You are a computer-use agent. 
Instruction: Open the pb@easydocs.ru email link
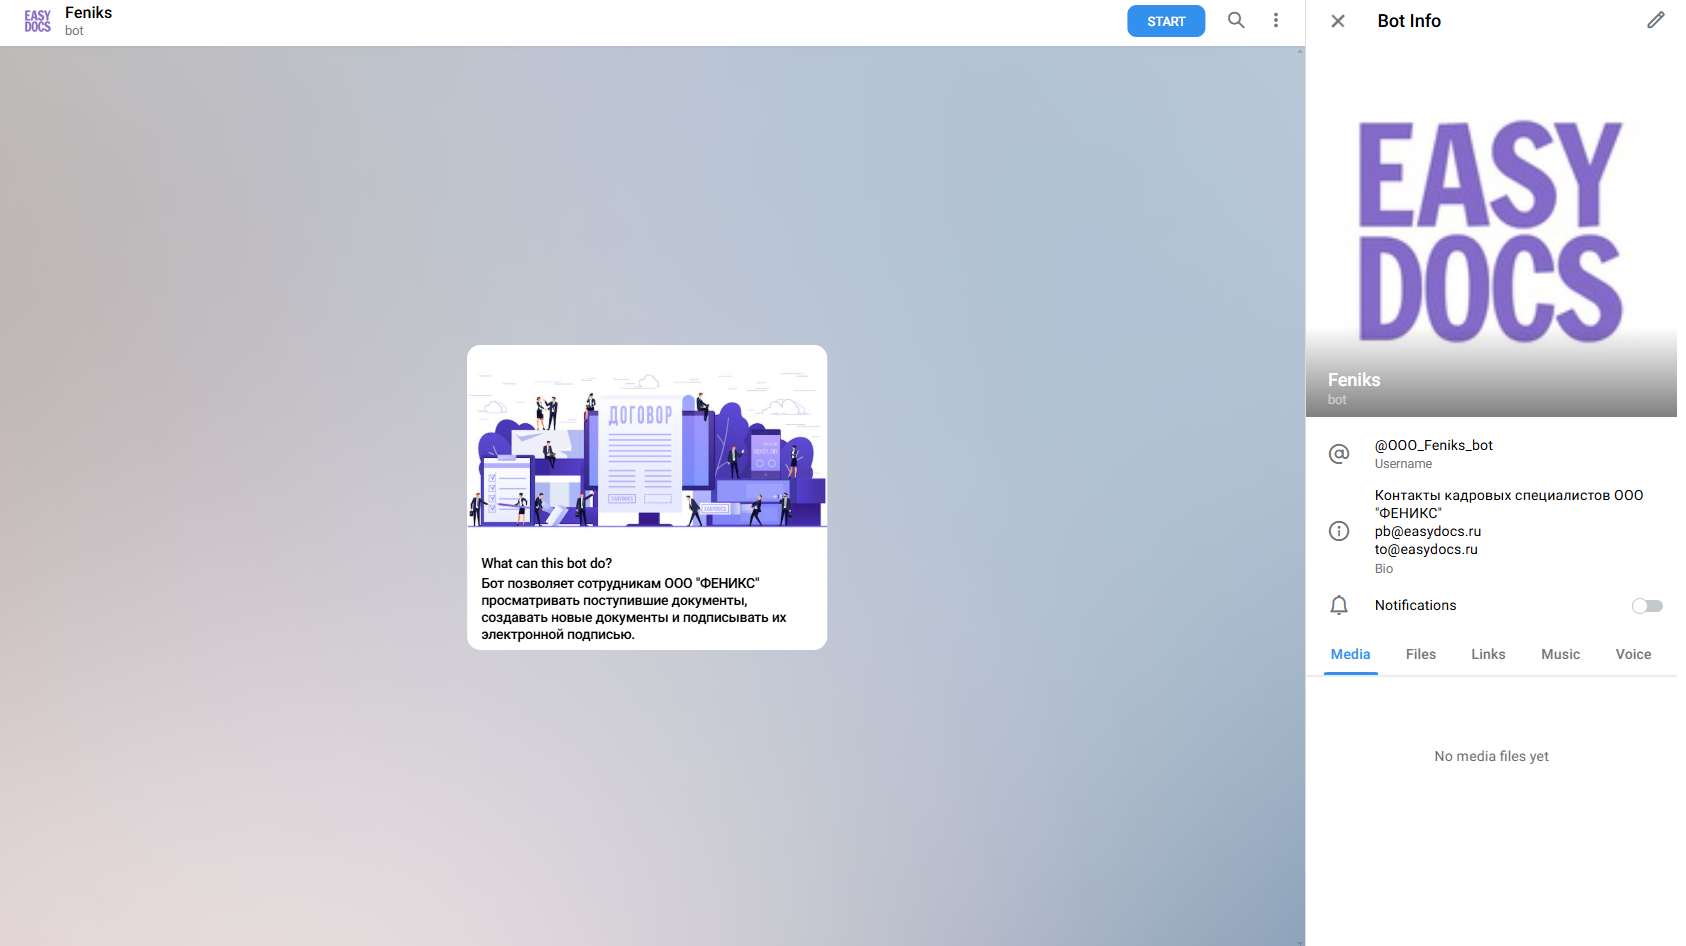coord(1427,531)
